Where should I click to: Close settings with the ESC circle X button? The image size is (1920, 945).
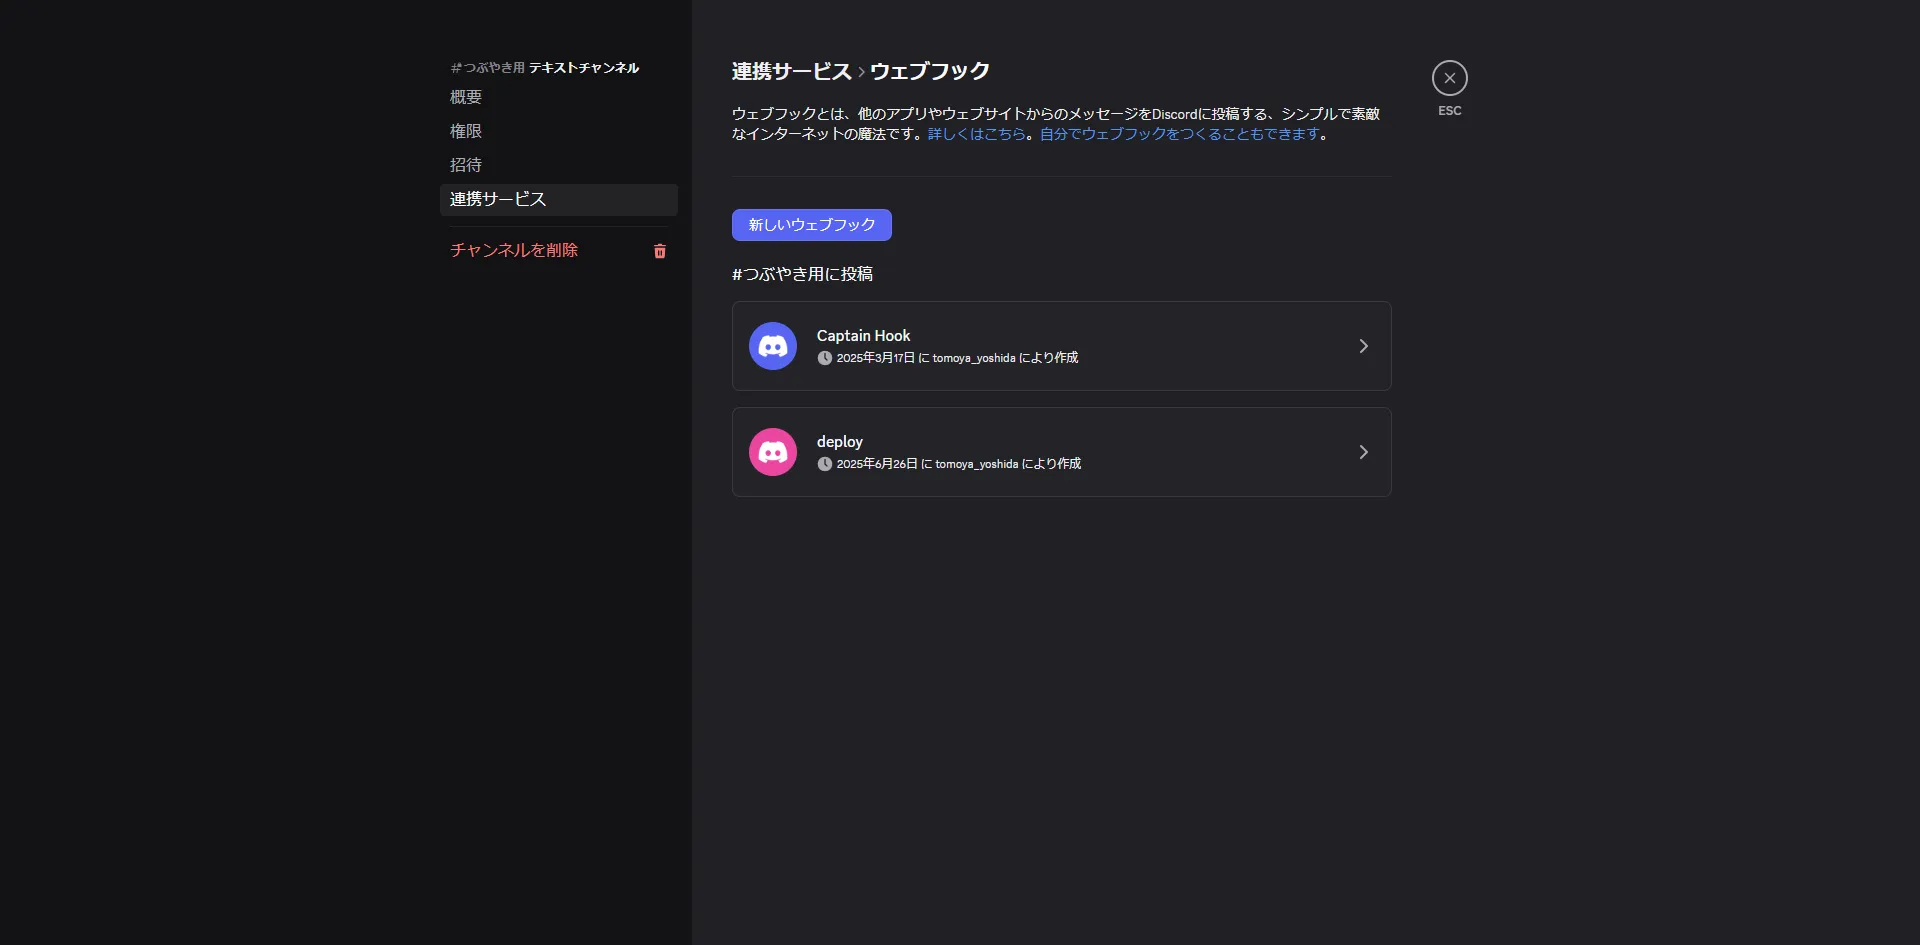pyautogui.click(x=1450, y=78)
